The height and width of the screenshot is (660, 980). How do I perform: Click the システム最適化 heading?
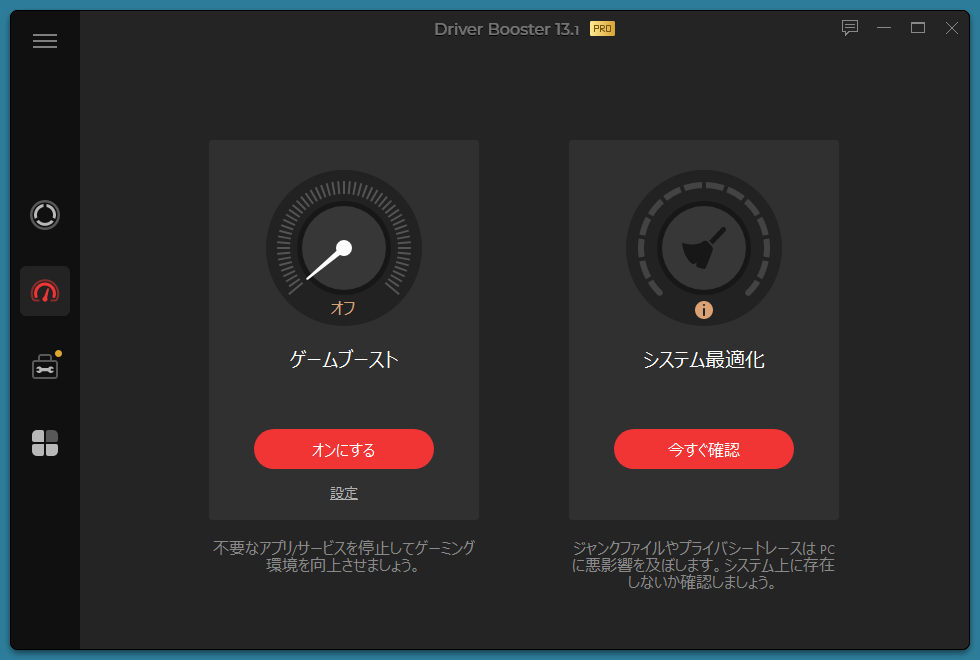[x=703, y=360]
